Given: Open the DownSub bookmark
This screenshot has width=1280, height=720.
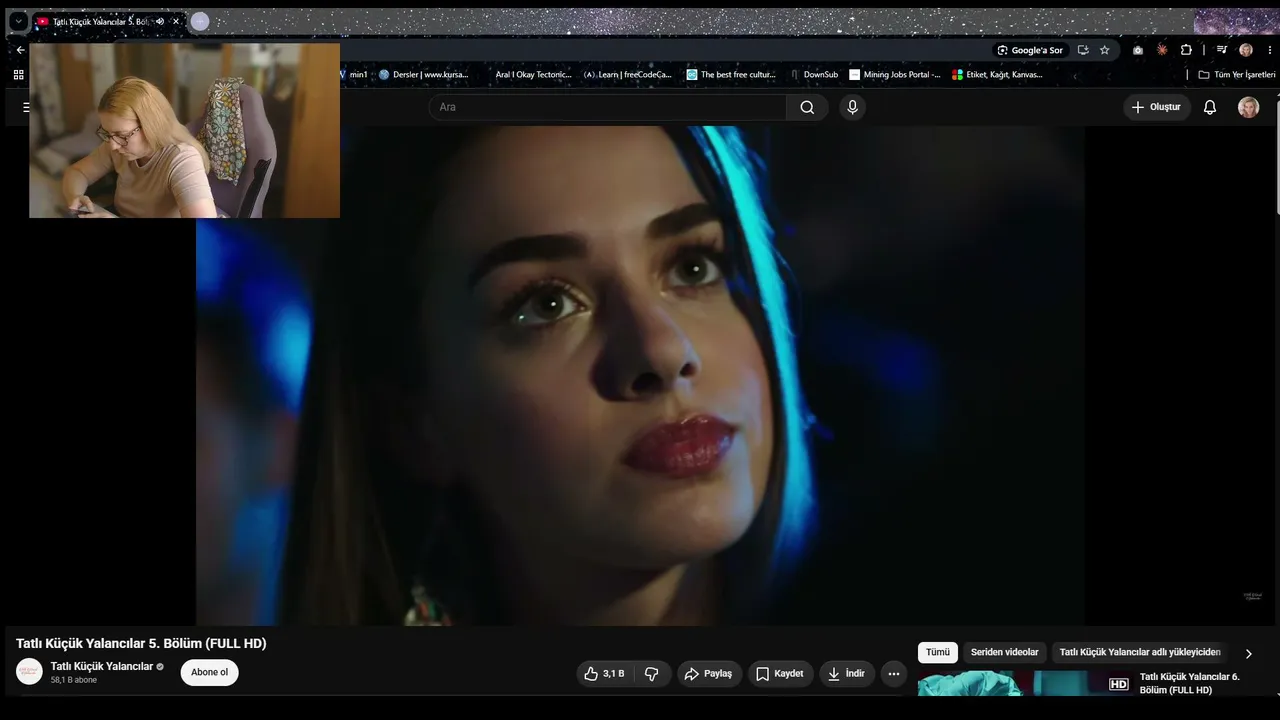Looking at the screenshot, I should (x=814, y=75).
